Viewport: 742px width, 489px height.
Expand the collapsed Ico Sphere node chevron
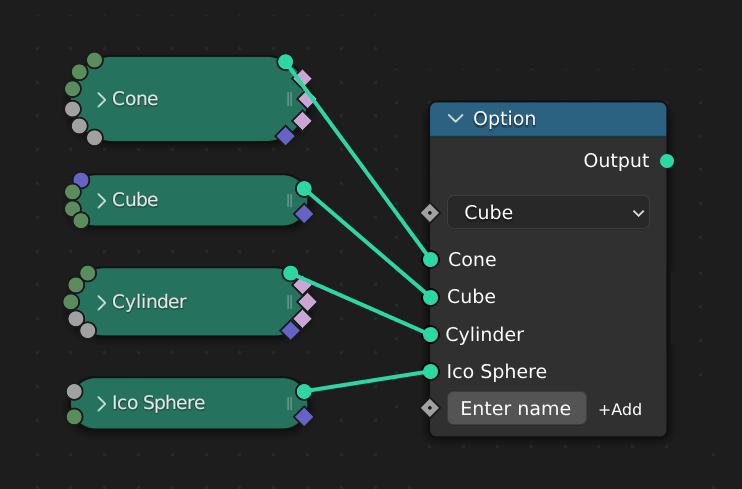point(101,403)
